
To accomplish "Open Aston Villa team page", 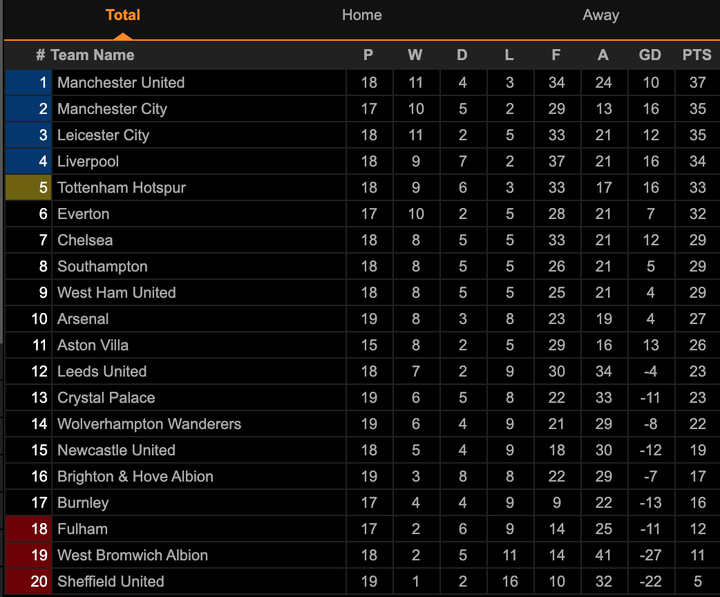I will [92, 345].
